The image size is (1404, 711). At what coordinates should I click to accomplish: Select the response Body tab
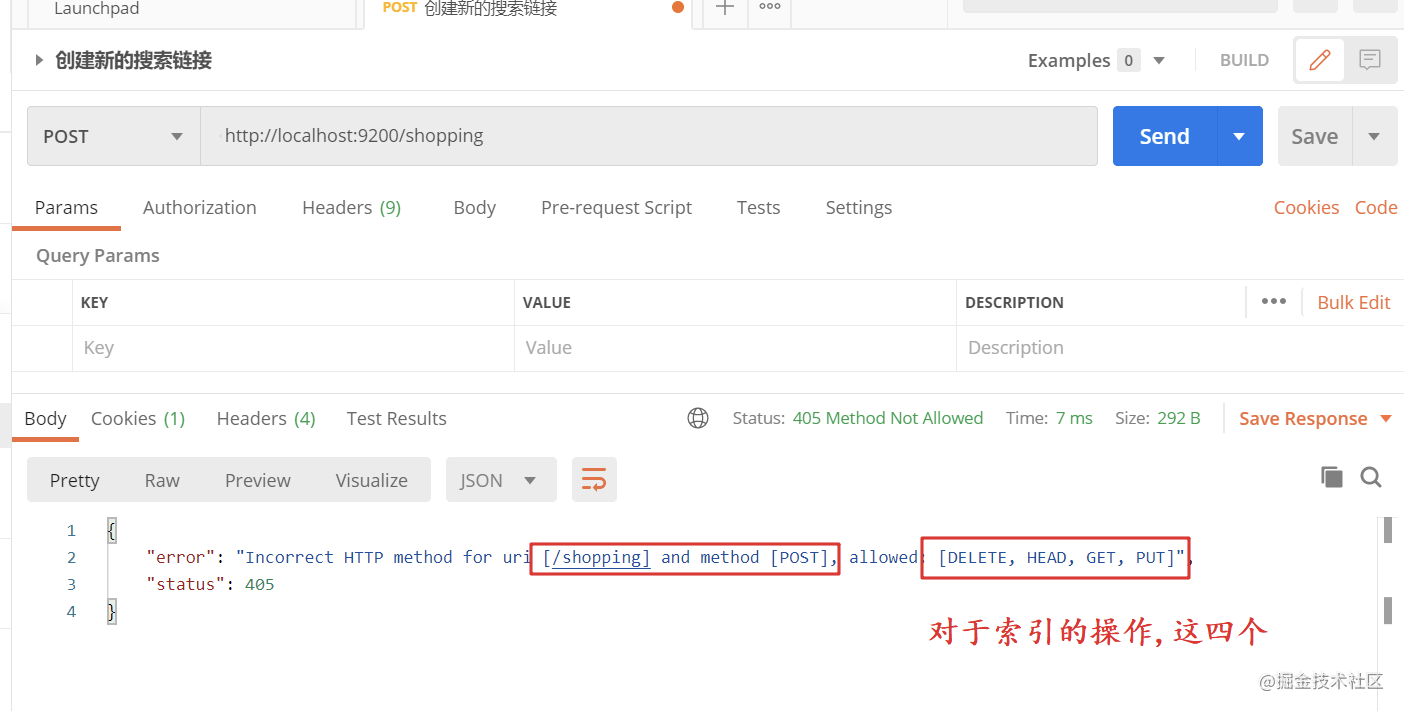(x=45, y=418)
